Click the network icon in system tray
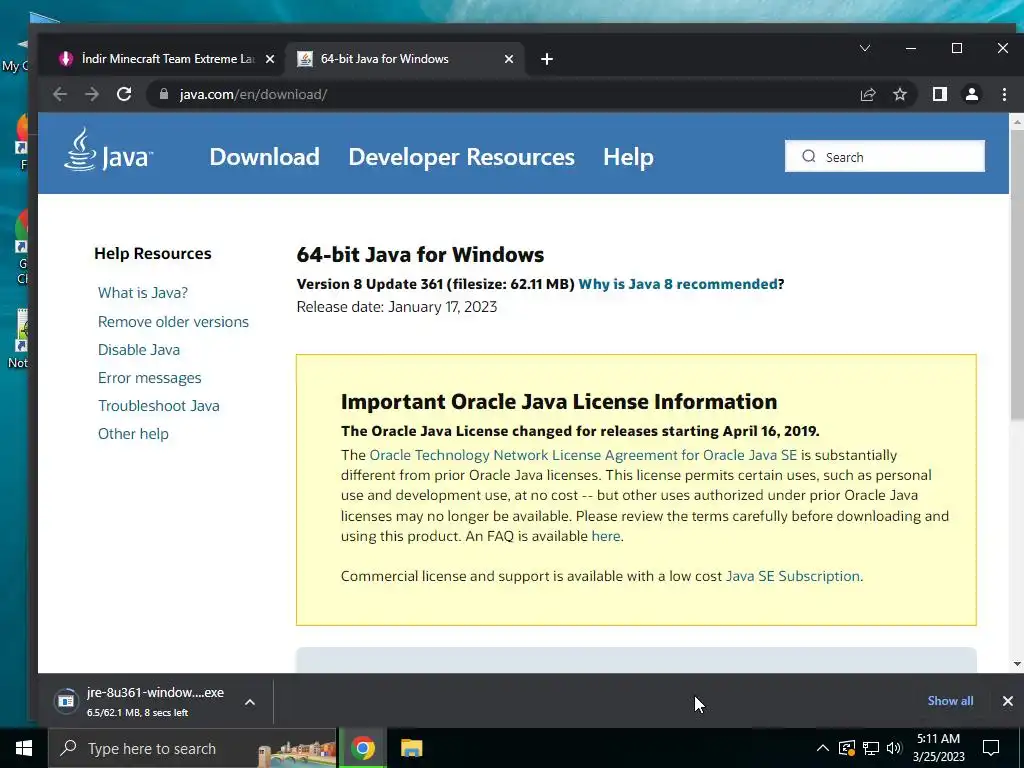Viewport: 1024px width, 768px height. (x=871, y=748)
